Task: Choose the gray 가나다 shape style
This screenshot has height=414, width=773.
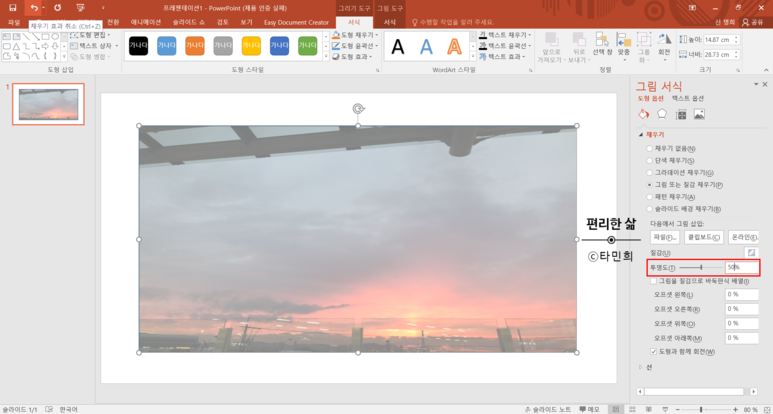Action: [223, 46]
